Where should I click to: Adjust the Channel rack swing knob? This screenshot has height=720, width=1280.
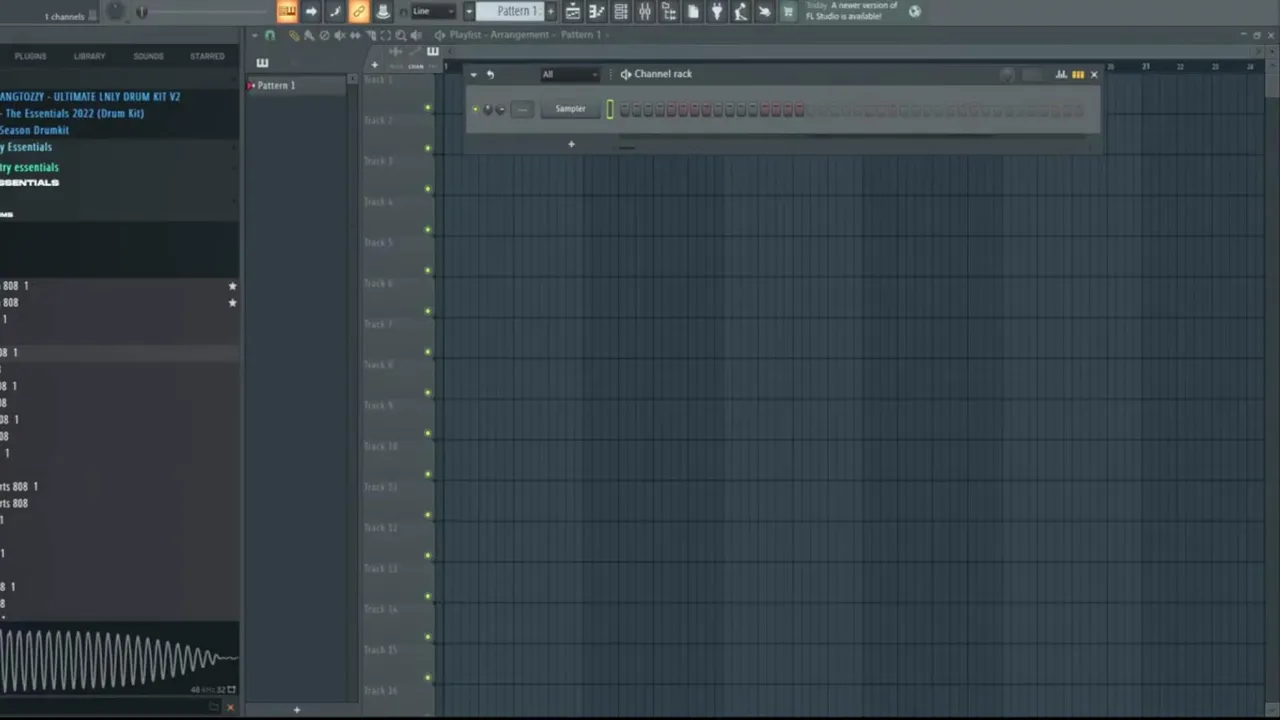(1007, 74)
